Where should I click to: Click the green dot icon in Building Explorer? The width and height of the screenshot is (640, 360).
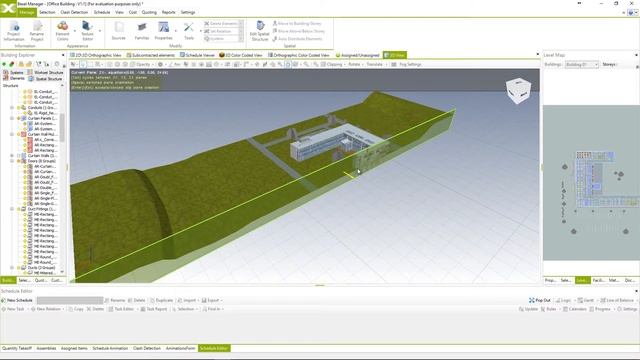tap(4, 64)
